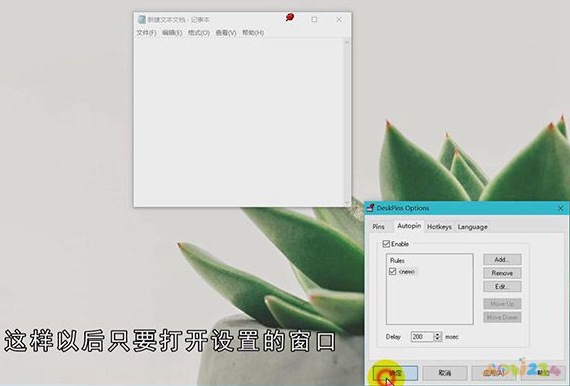Click the 取消 cancel button
Image resolution: width=570 pixels, height=386 pixels.
coord(445,373)
